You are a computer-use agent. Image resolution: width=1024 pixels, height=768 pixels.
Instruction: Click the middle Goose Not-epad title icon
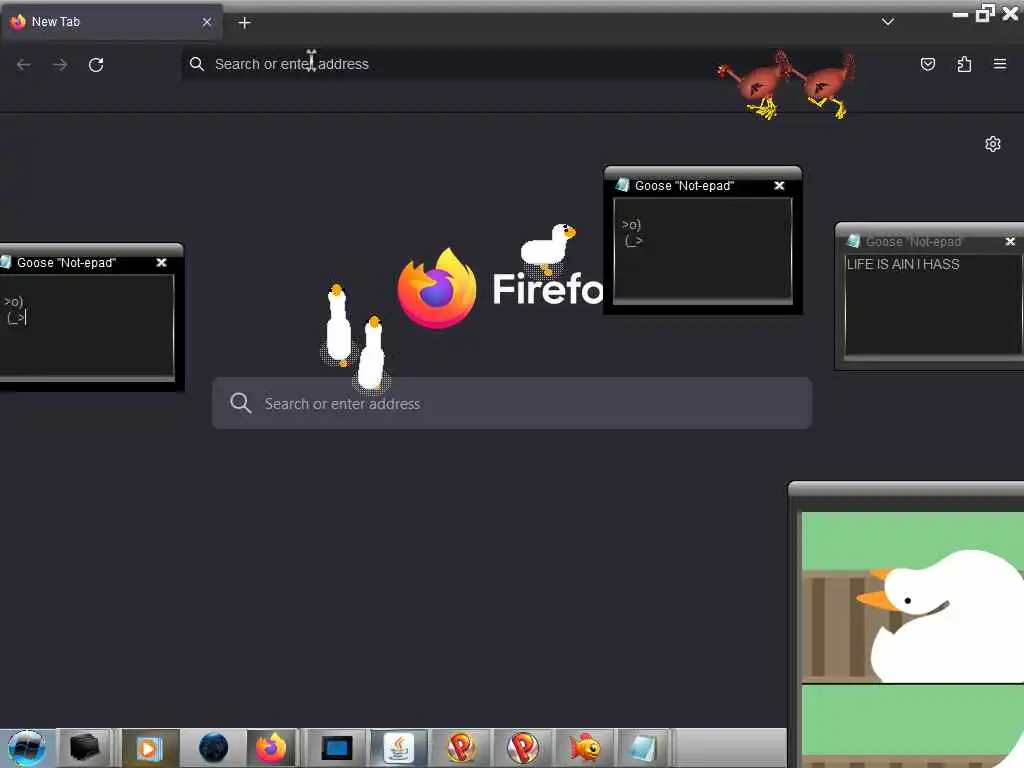click(x=622, y=185)
